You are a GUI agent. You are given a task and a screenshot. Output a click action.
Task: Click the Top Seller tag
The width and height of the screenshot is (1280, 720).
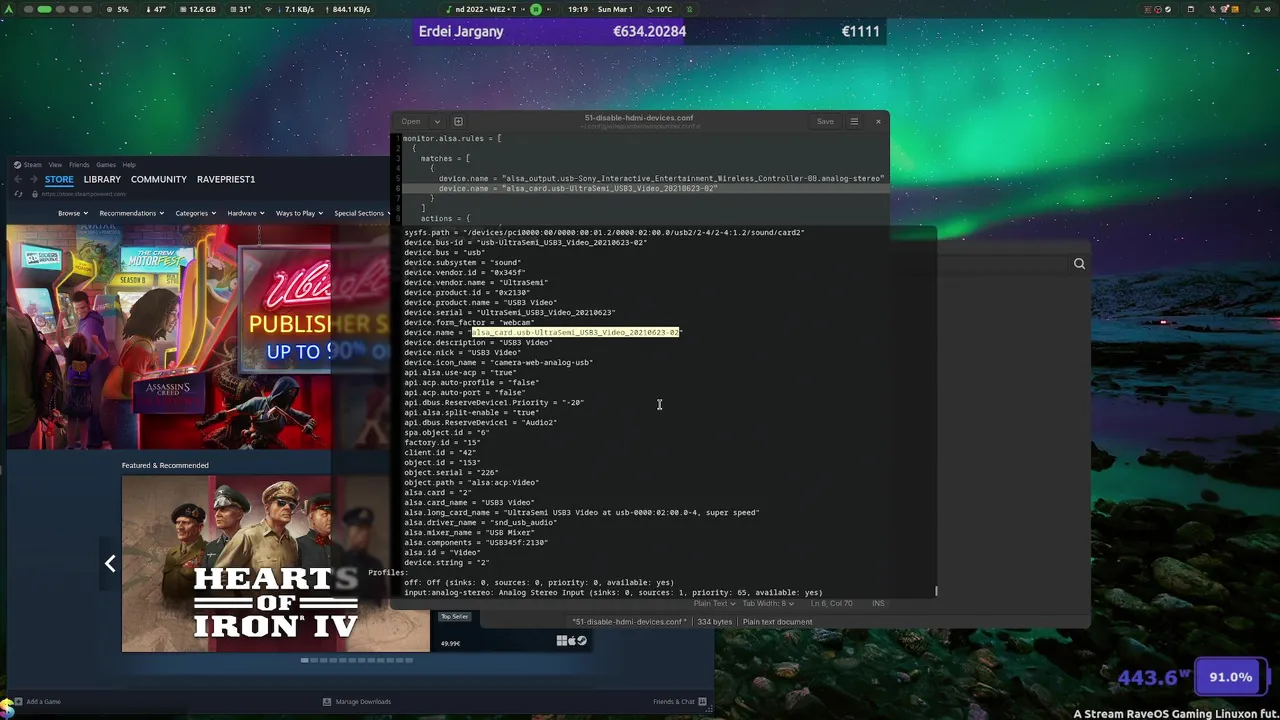[x=455, y=616]
